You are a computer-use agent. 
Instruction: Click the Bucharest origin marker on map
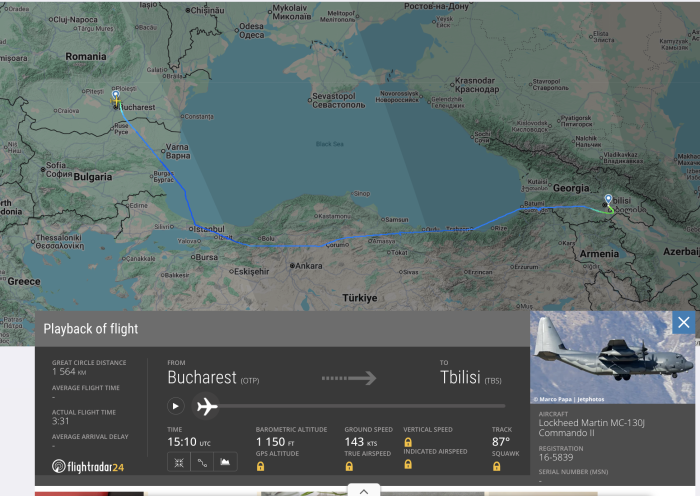coord(116,96)
